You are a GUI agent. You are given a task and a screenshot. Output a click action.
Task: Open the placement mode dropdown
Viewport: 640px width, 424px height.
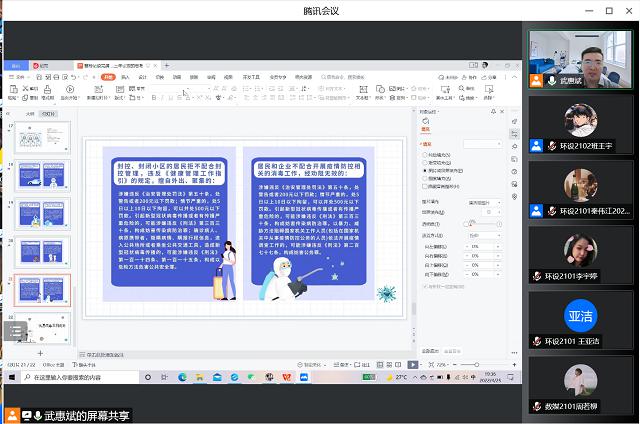pyautogui.click(x=484, y=236)
